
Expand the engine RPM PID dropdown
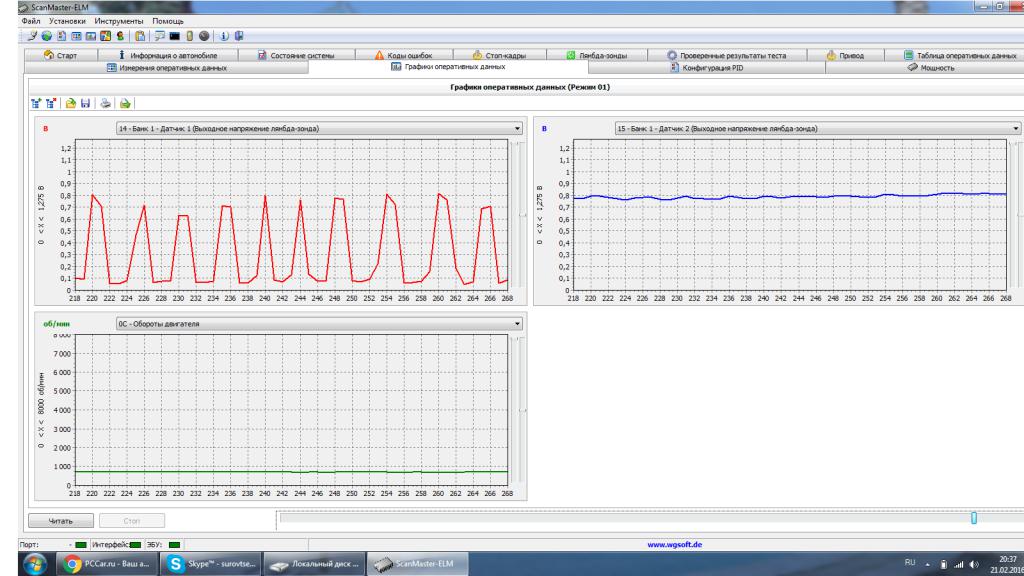pyautogui.click(x=517, y=323)
